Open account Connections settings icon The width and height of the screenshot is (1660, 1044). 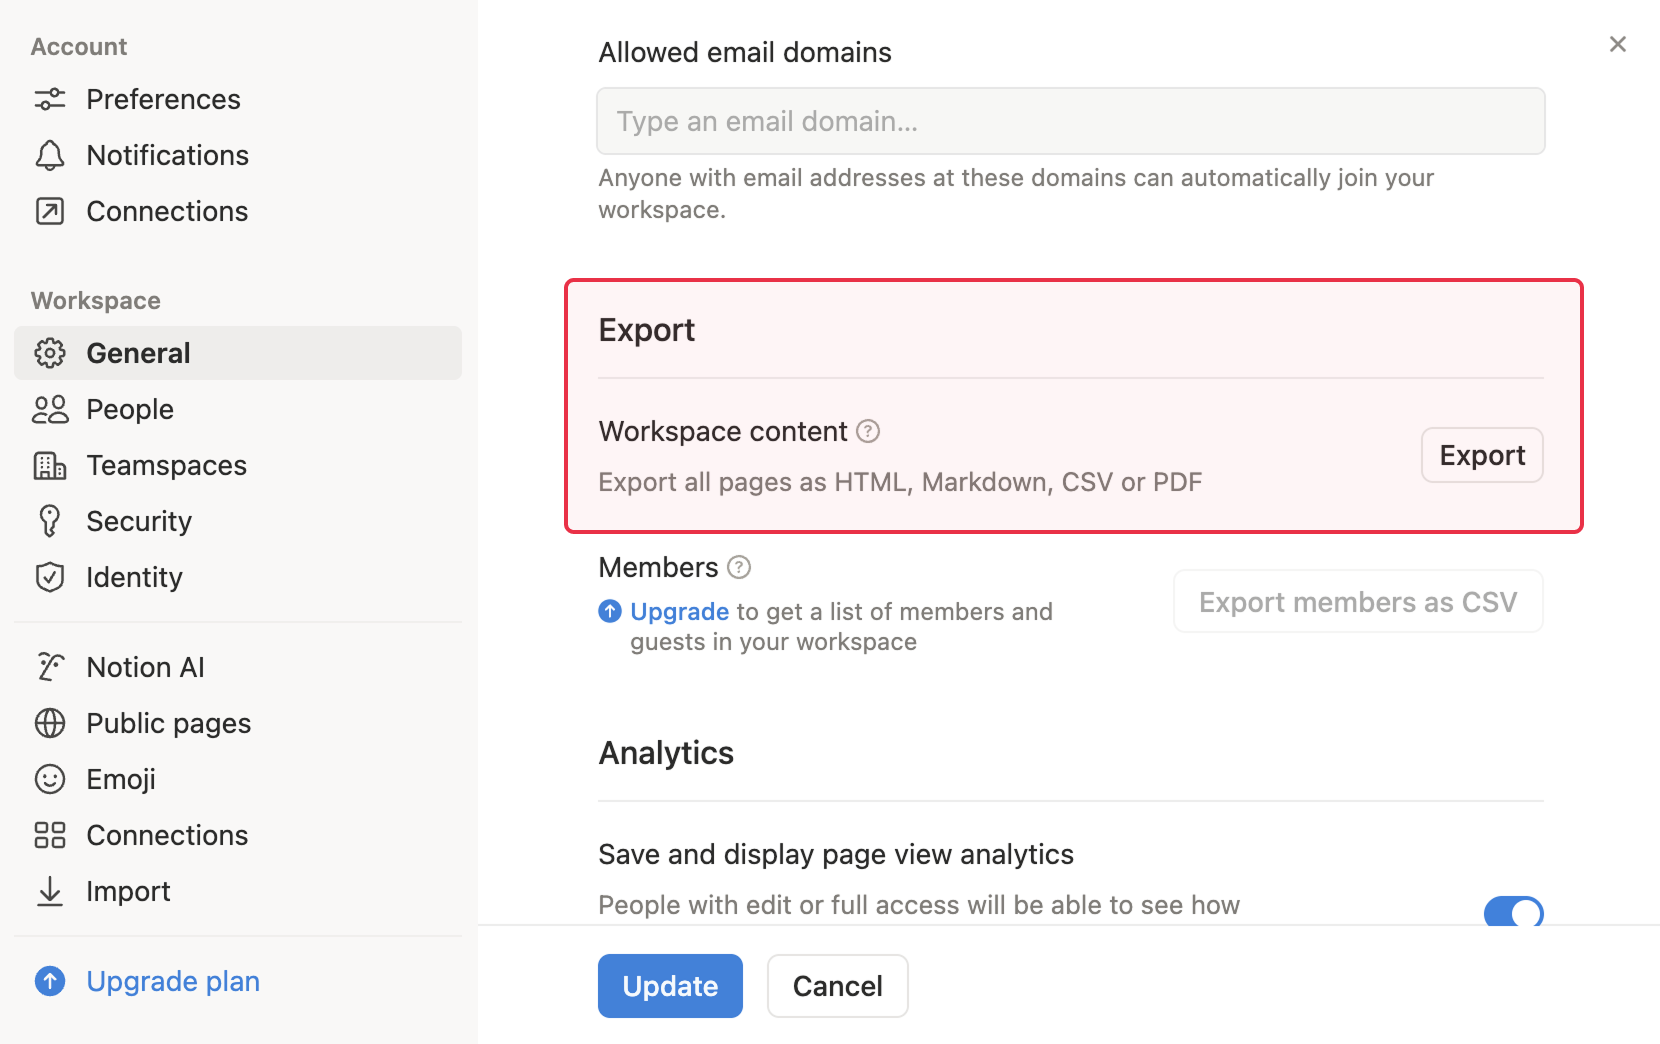(x=51, y=211)
